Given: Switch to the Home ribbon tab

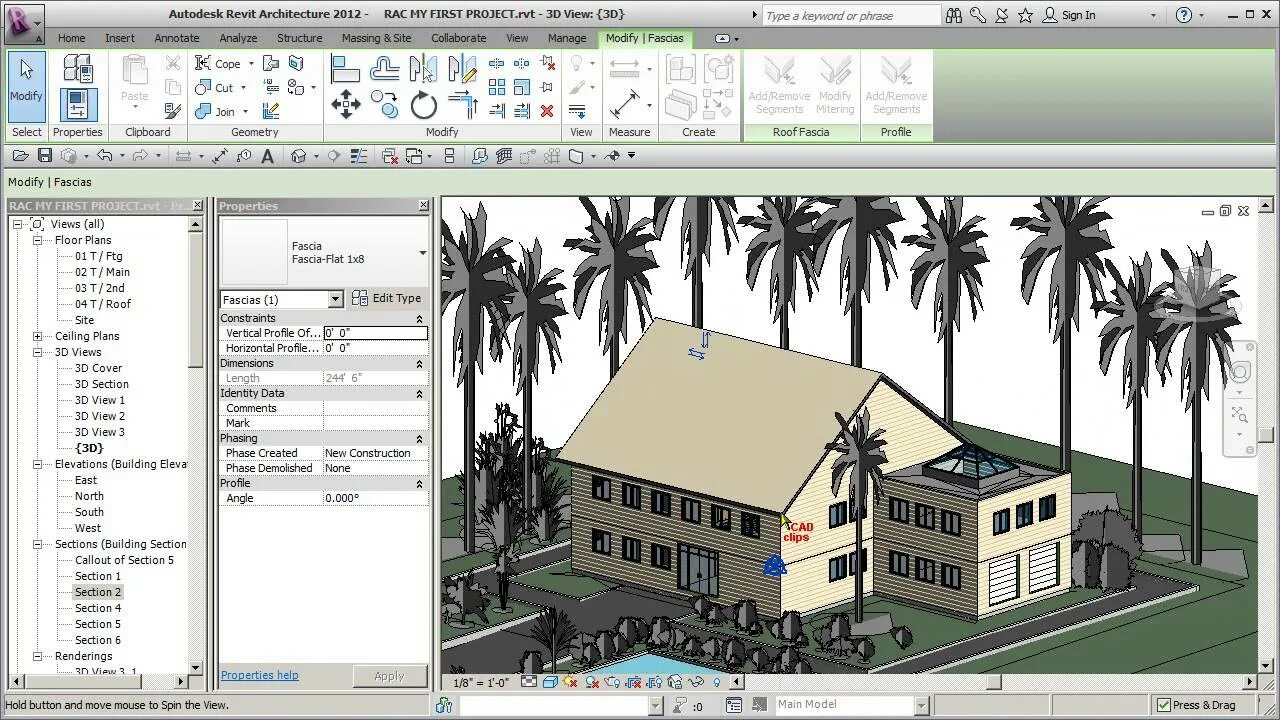Looking at the screenshot, I should tap(71, 38).
